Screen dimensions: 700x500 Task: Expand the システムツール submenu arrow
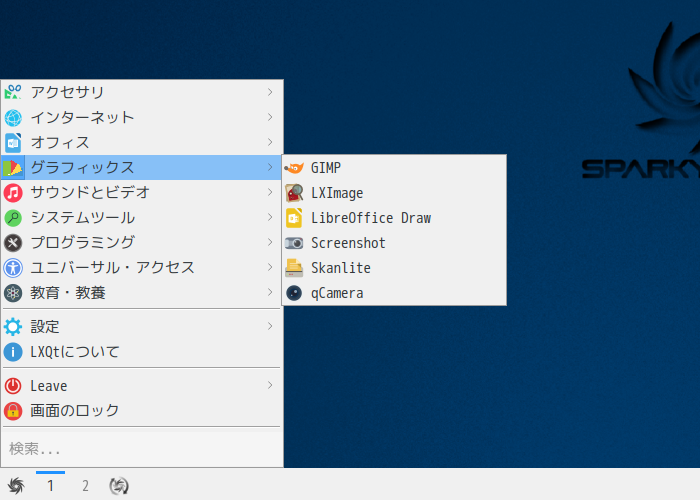click(x=270, y=217)
